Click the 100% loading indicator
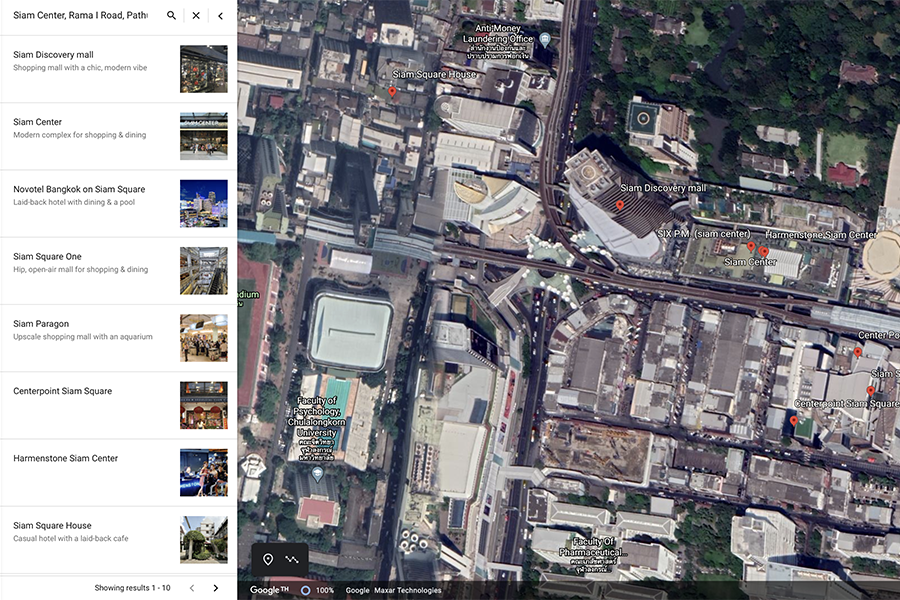The image size is (900, 600). point(316,590)
